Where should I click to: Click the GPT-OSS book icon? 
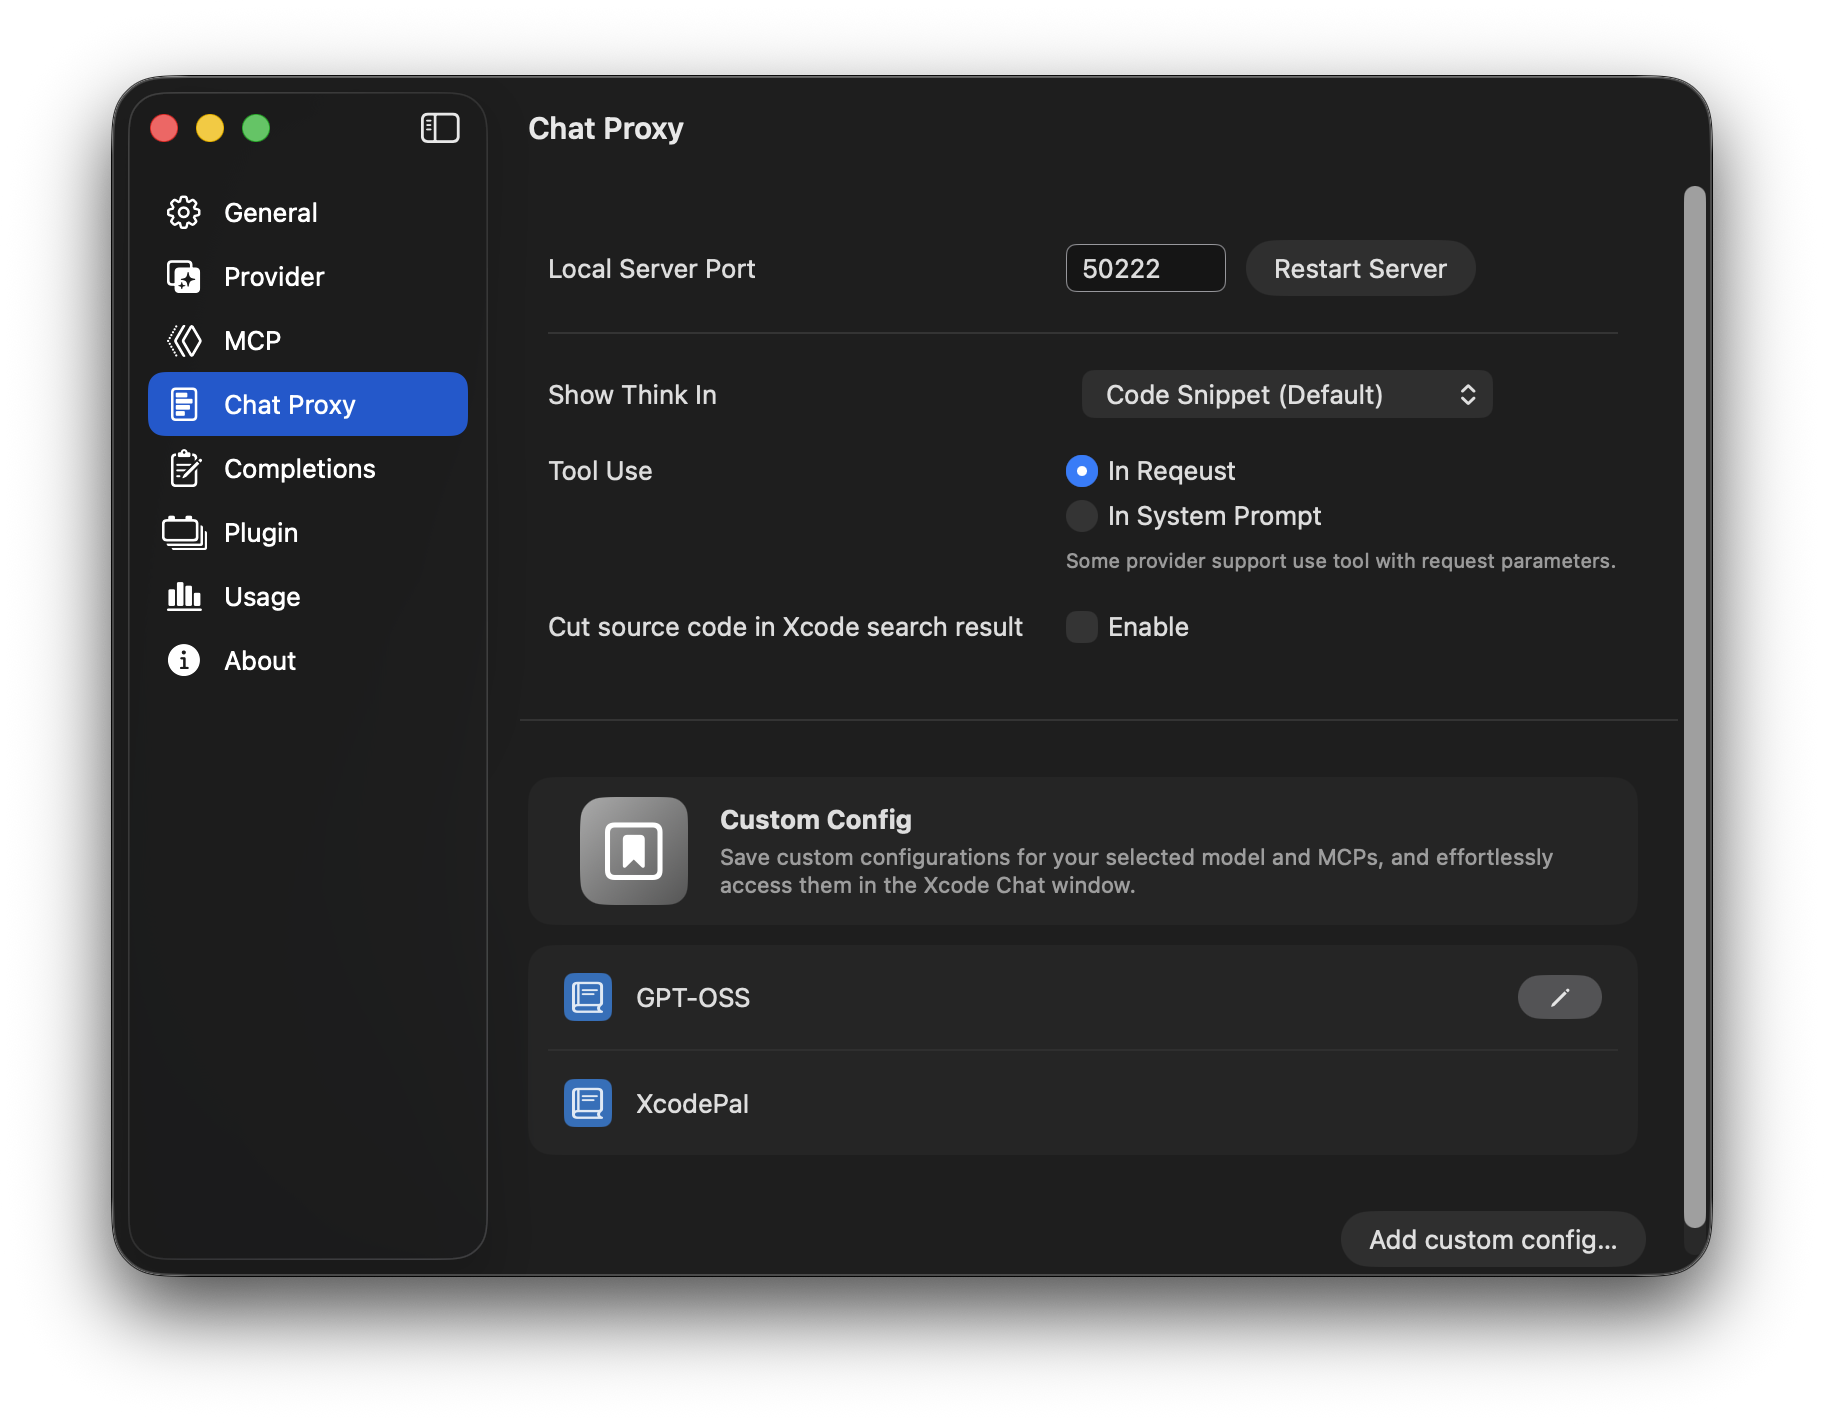click(588, 997)
